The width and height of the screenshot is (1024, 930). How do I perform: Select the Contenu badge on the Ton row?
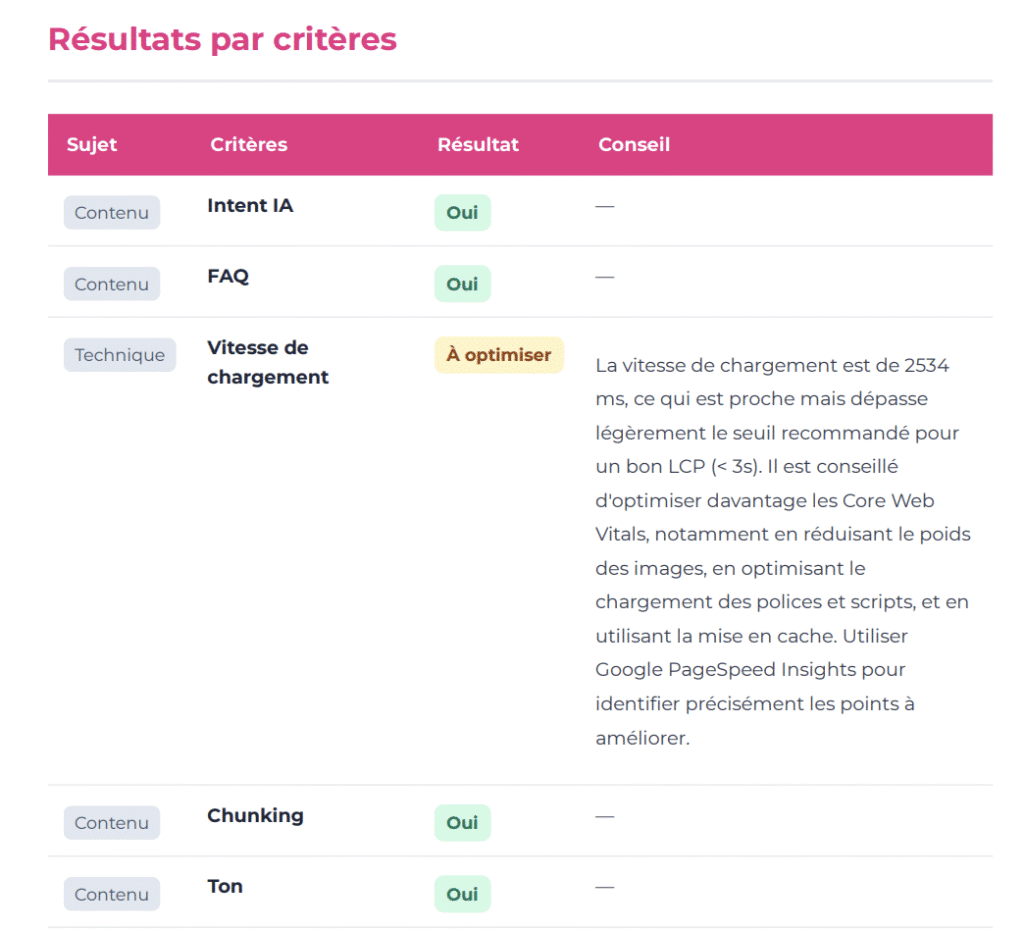[x=111, y=894]
